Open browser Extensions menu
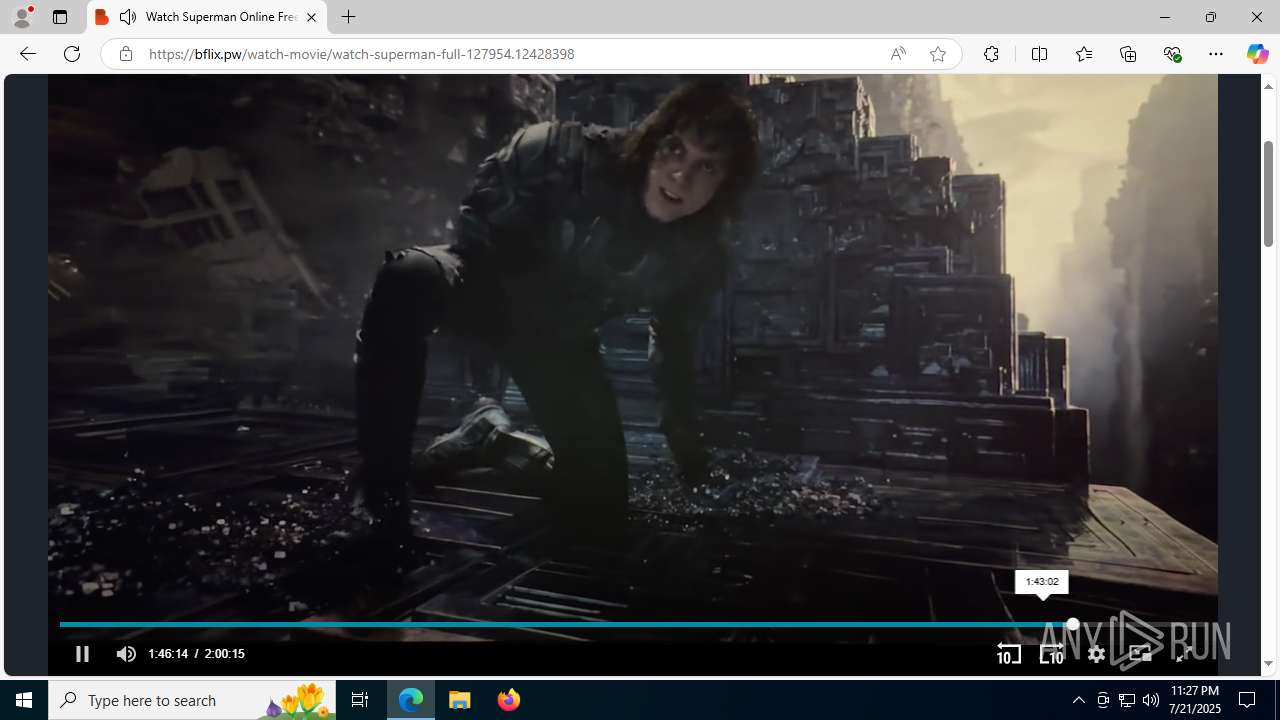The image size is (1280, 720). coord(991,54)
